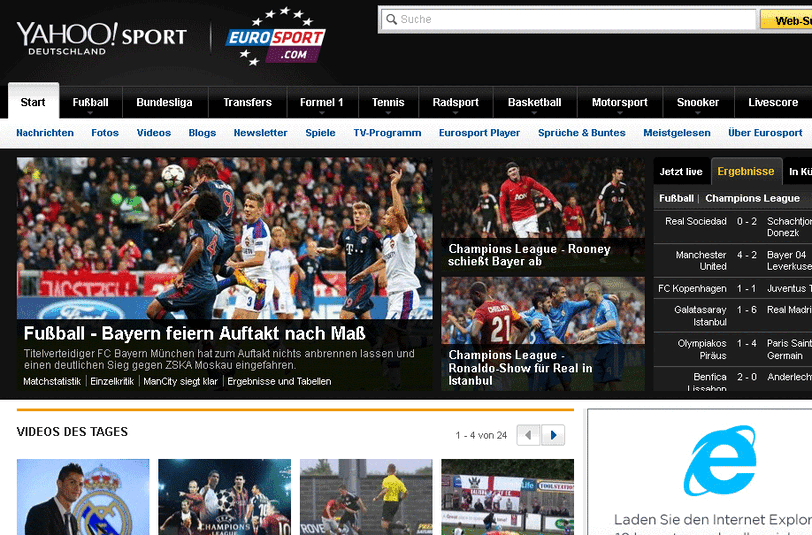Play the stadium banners video thumbnail

(x=508, y=497)
